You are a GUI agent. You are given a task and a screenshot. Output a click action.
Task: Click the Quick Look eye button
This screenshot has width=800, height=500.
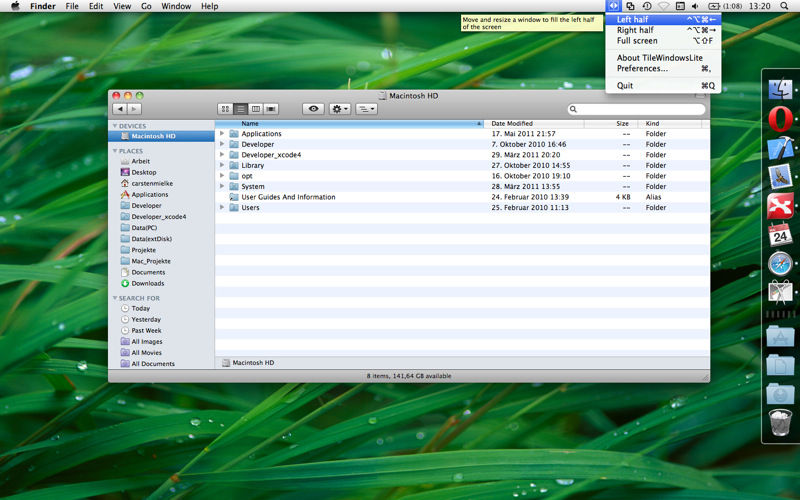coord(313,109)
